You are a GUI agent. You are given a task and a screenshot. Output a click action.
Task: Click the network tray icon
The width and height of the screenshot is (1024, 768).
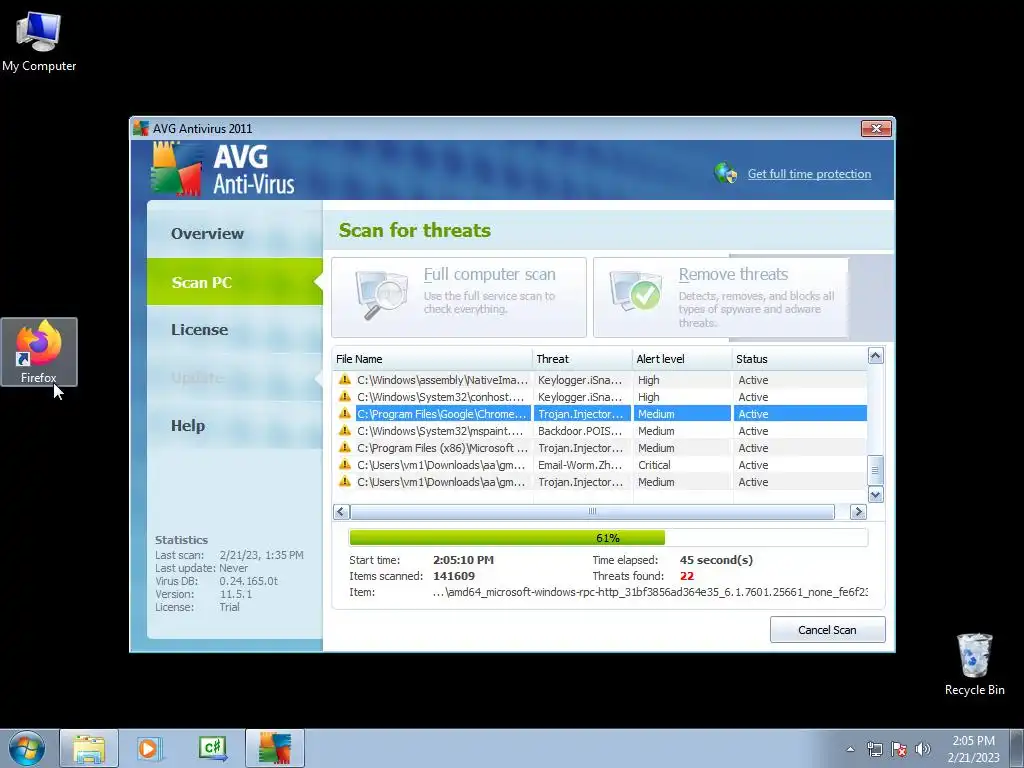click(x=874, y=749)
